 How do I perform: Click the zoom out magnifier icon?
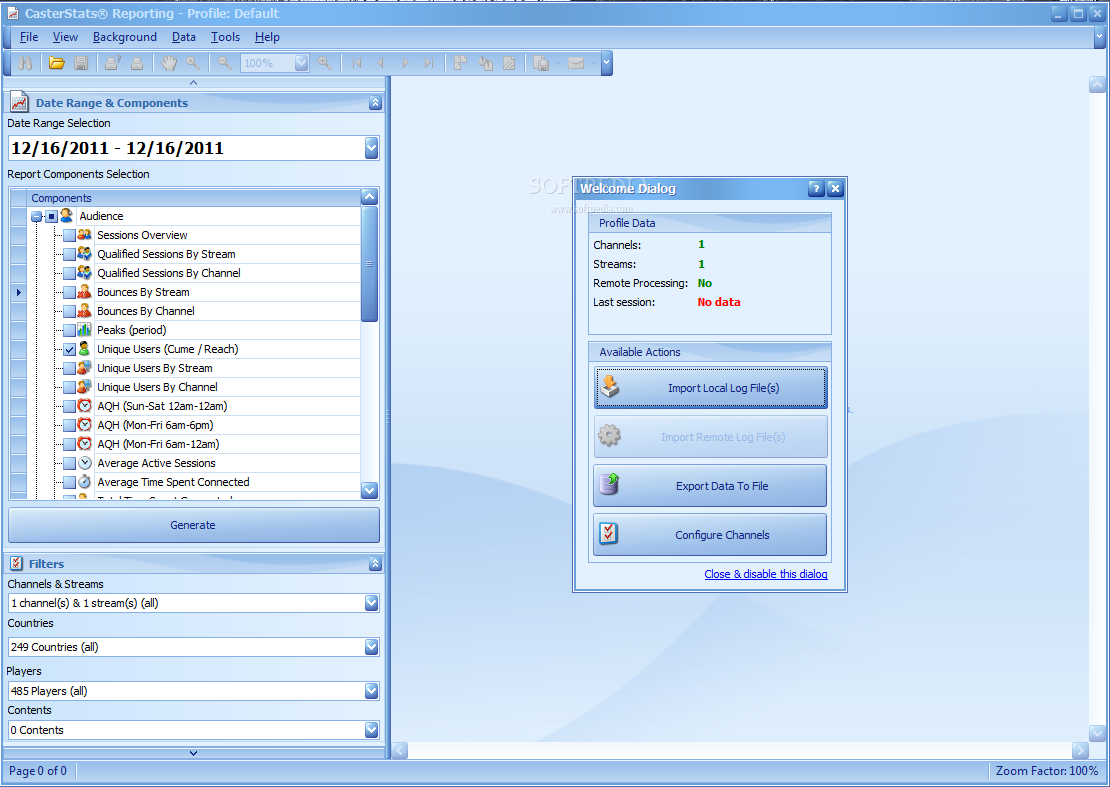[224, 63]
